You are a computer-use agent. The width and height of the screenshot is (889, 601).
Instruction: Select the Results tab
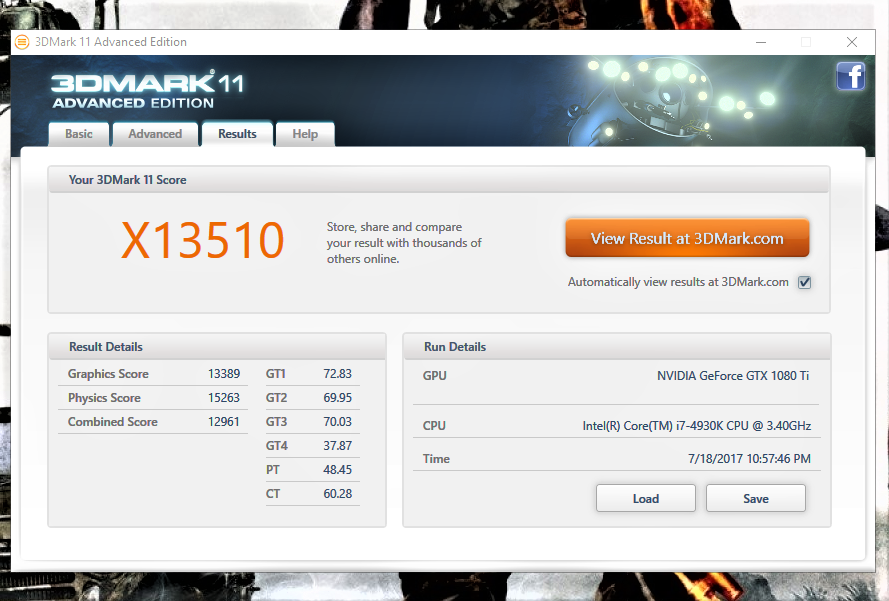pyautogui.click(x=238, y=134)
